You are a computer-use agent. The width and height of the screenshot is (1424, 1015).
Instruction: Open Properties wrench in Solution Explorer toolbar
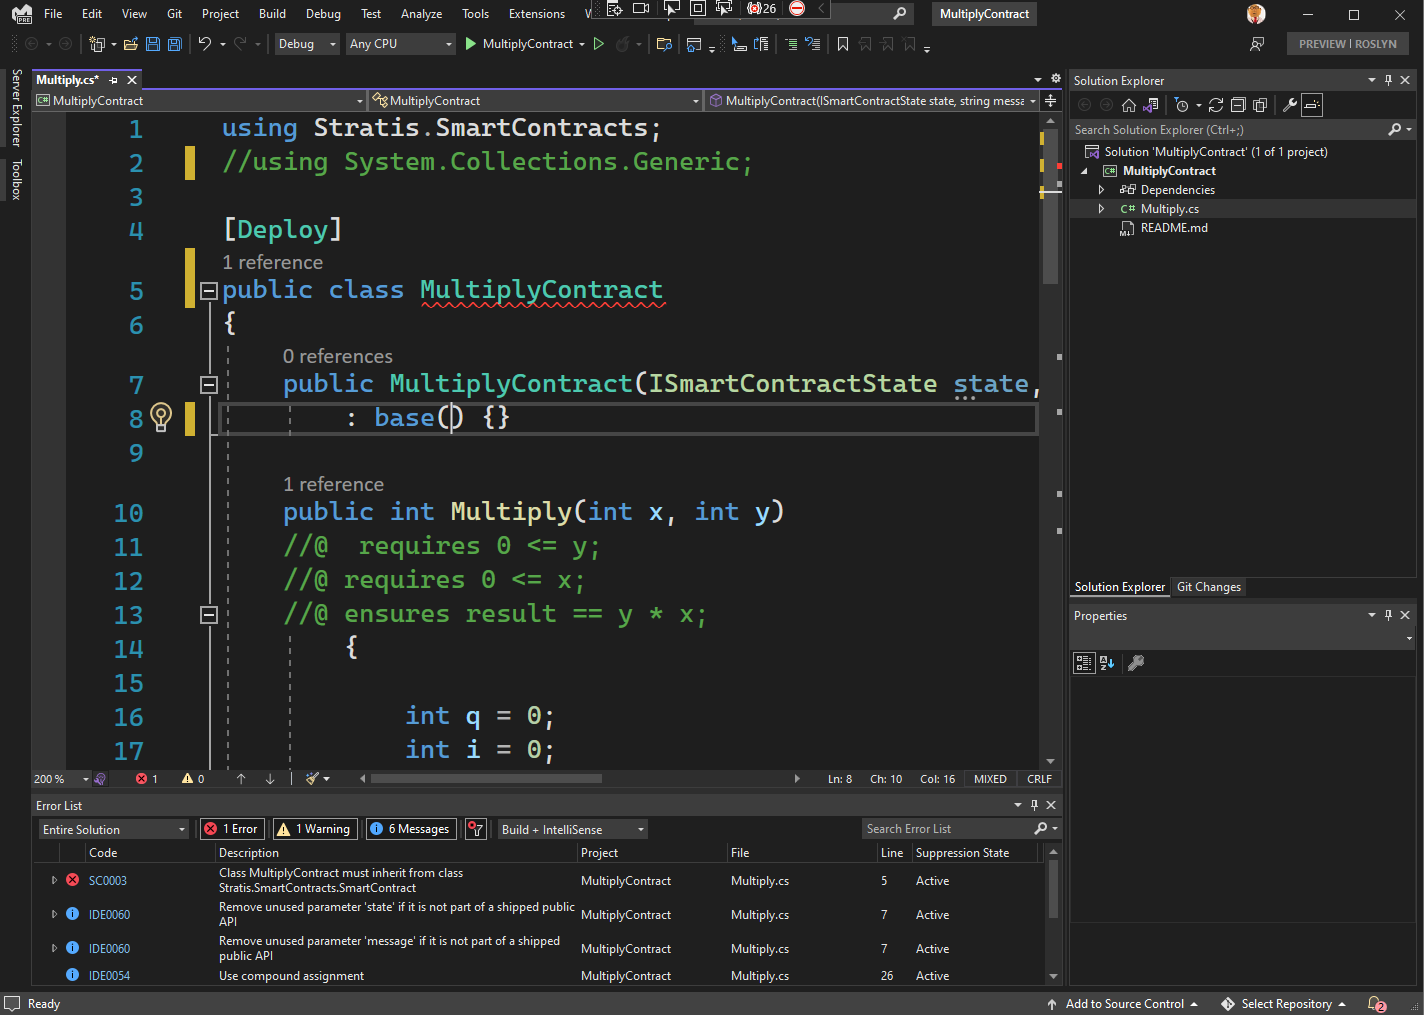click(x=1290, y=105)
